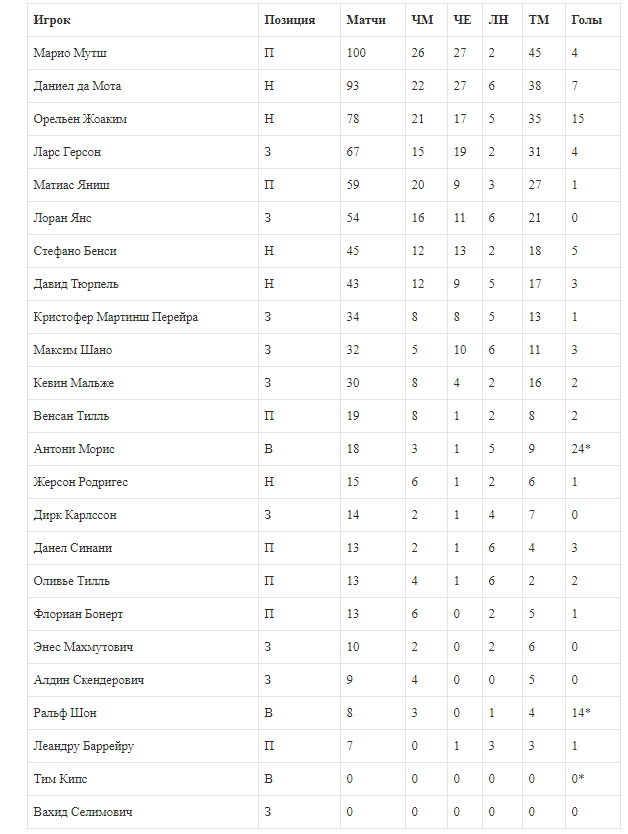Click the ТМ column header
Screen dimensions: 628x834
tap(539, 20)
